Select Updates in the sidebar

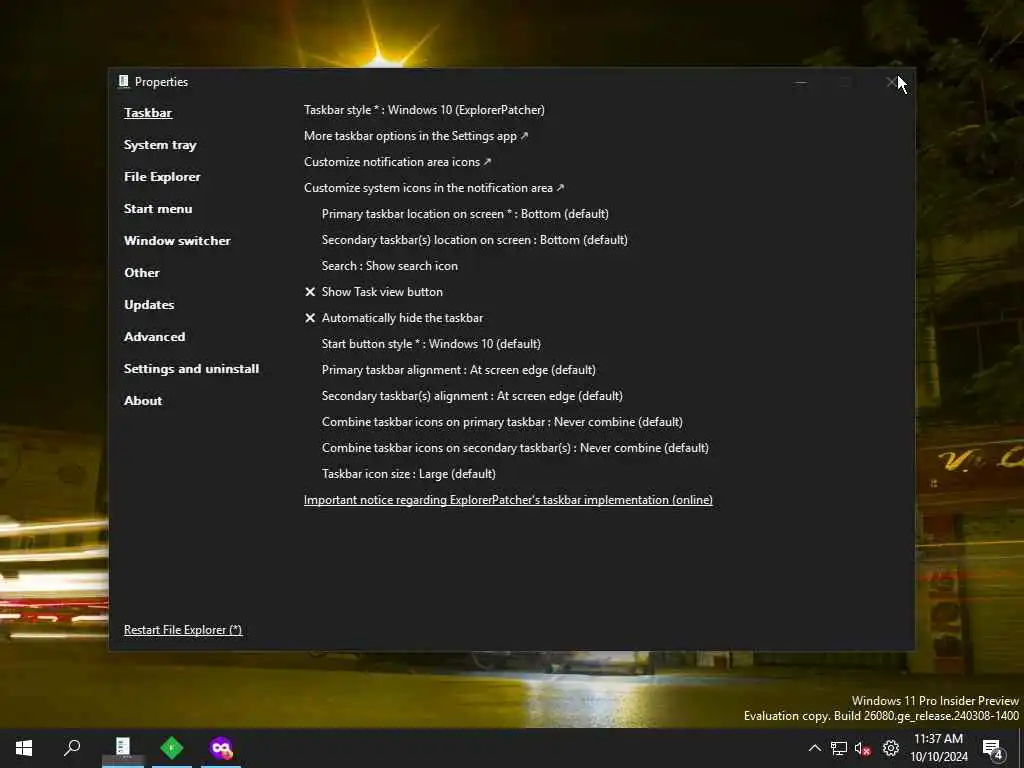(149, 304)
